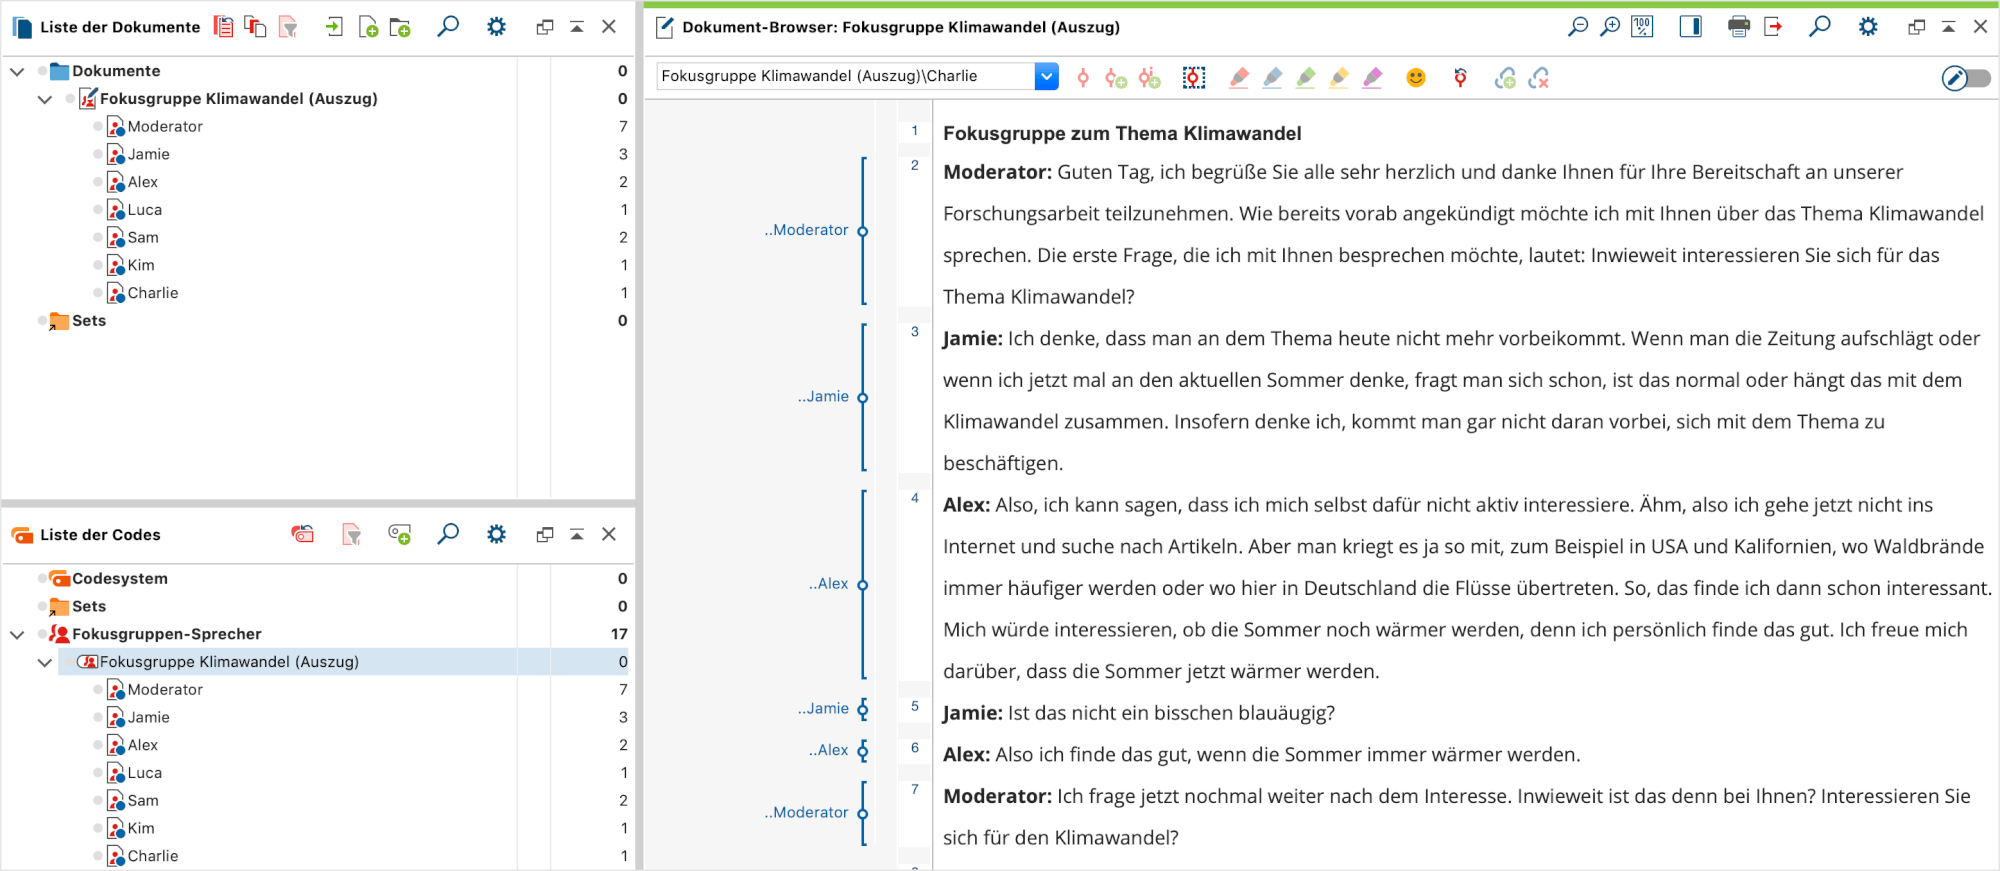Collapse the Dokumente root node
The image size is (2000, 871).
coord(17,71)
